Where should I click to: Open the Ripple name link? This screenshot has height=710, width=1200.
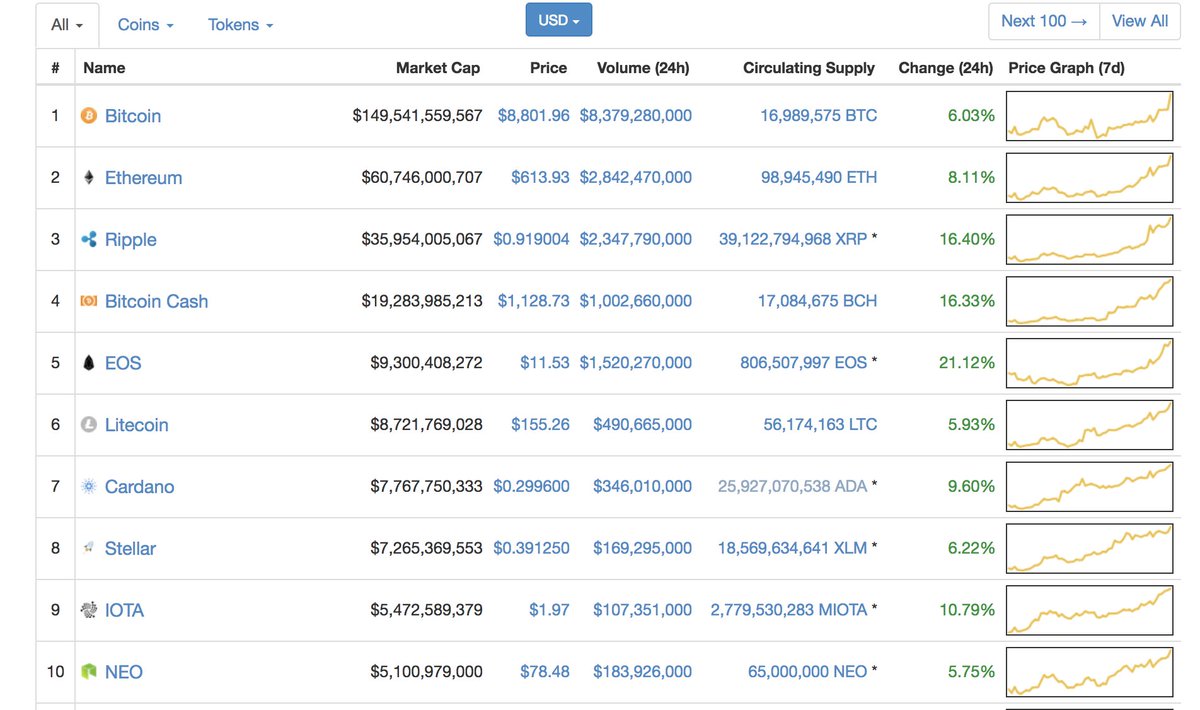click(x=131, y=240)
